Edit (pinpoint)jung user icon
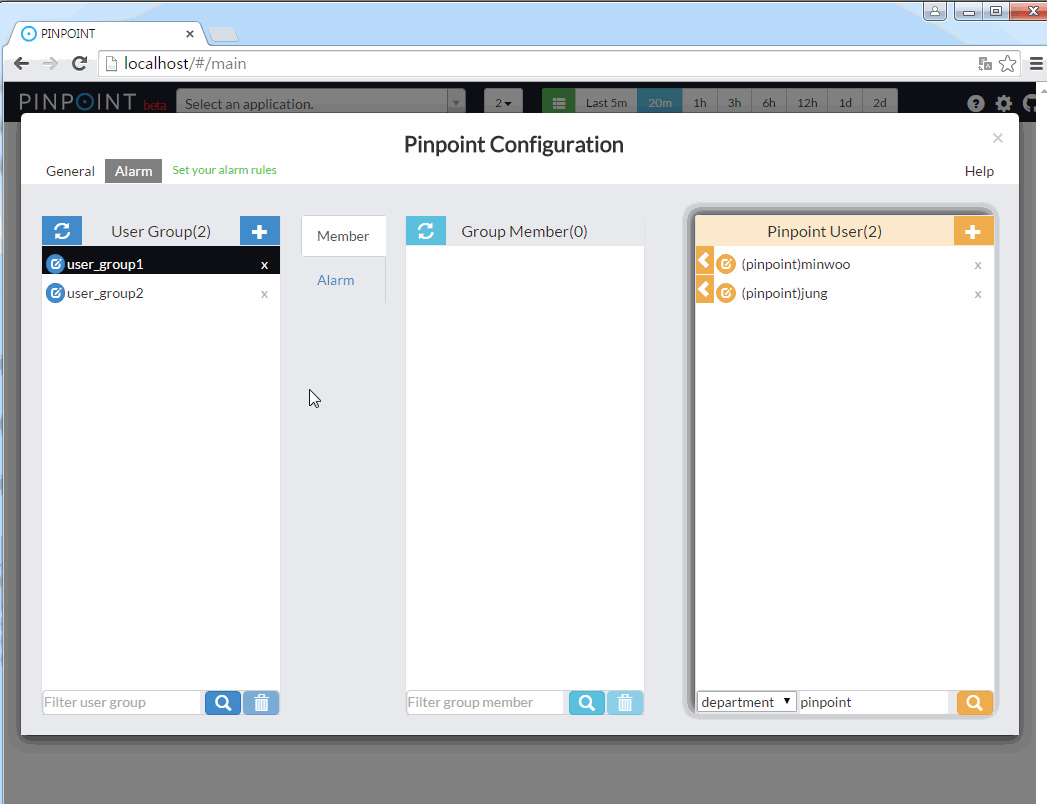1047x804 pixels. click(727, 294)
